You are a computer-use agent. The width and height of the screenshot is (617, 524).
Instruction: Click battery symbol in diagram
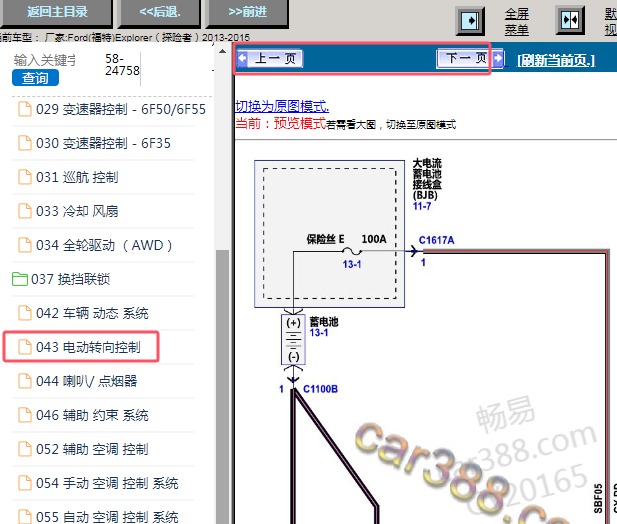293,339
